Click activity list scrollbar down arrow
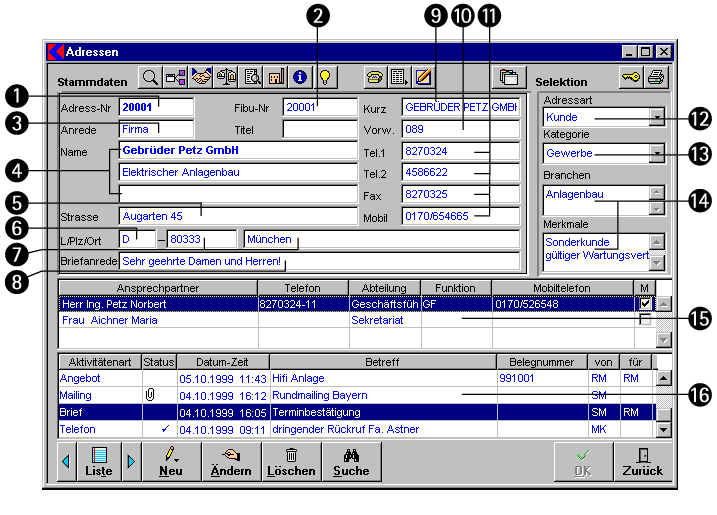Viewport: 717px width, 515px height. tap(662, 429)
